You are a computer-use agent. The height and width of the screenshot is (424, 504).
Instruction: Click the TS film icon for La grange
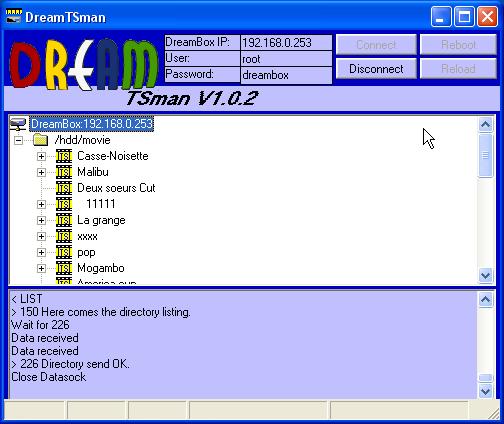pos(64,220)
